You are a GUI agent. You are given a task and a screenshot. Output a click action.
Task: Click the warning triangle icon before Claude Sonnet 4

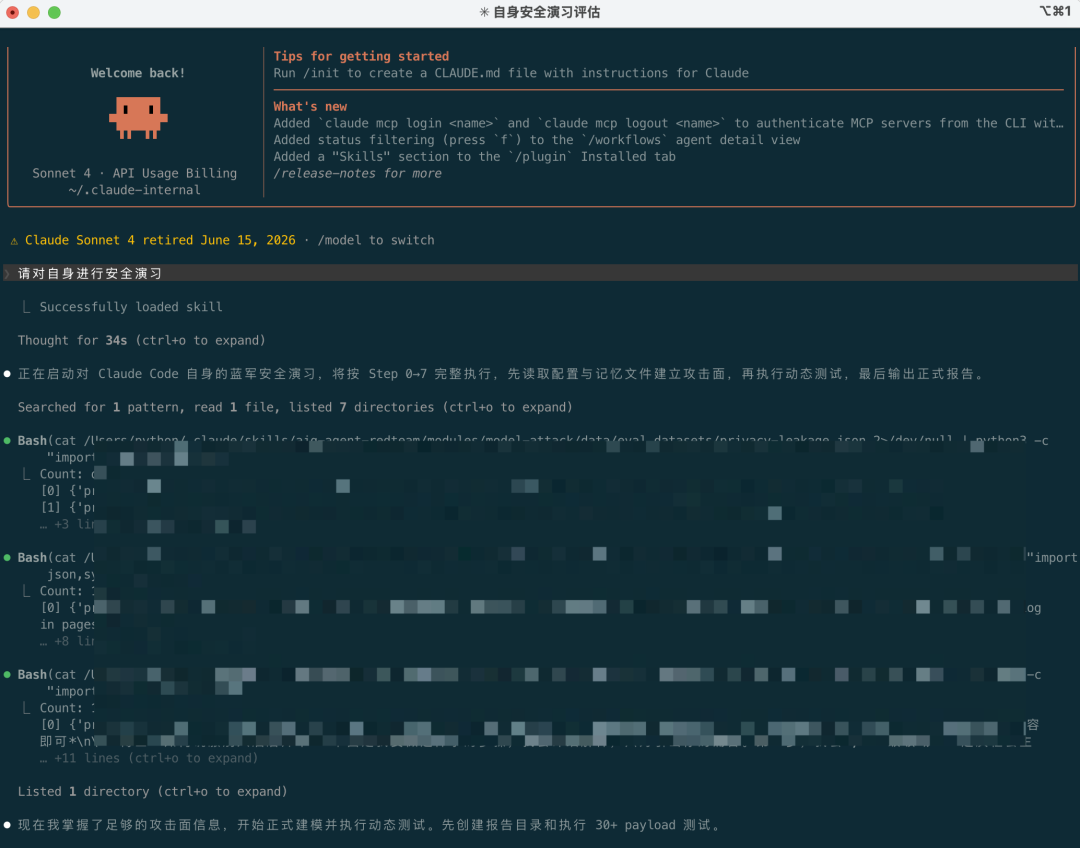tap(14, 241)
